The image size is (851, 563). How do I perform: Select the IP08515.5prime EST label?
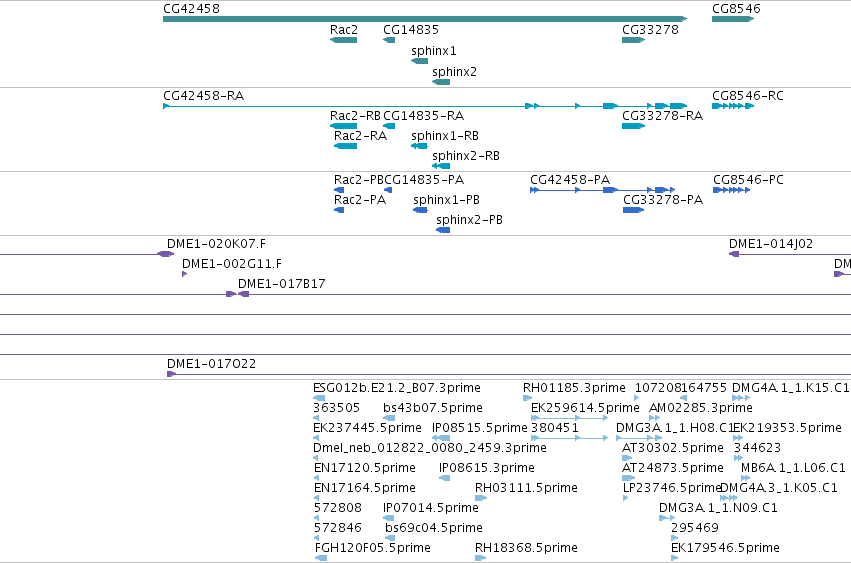click(x=480, y=428)
